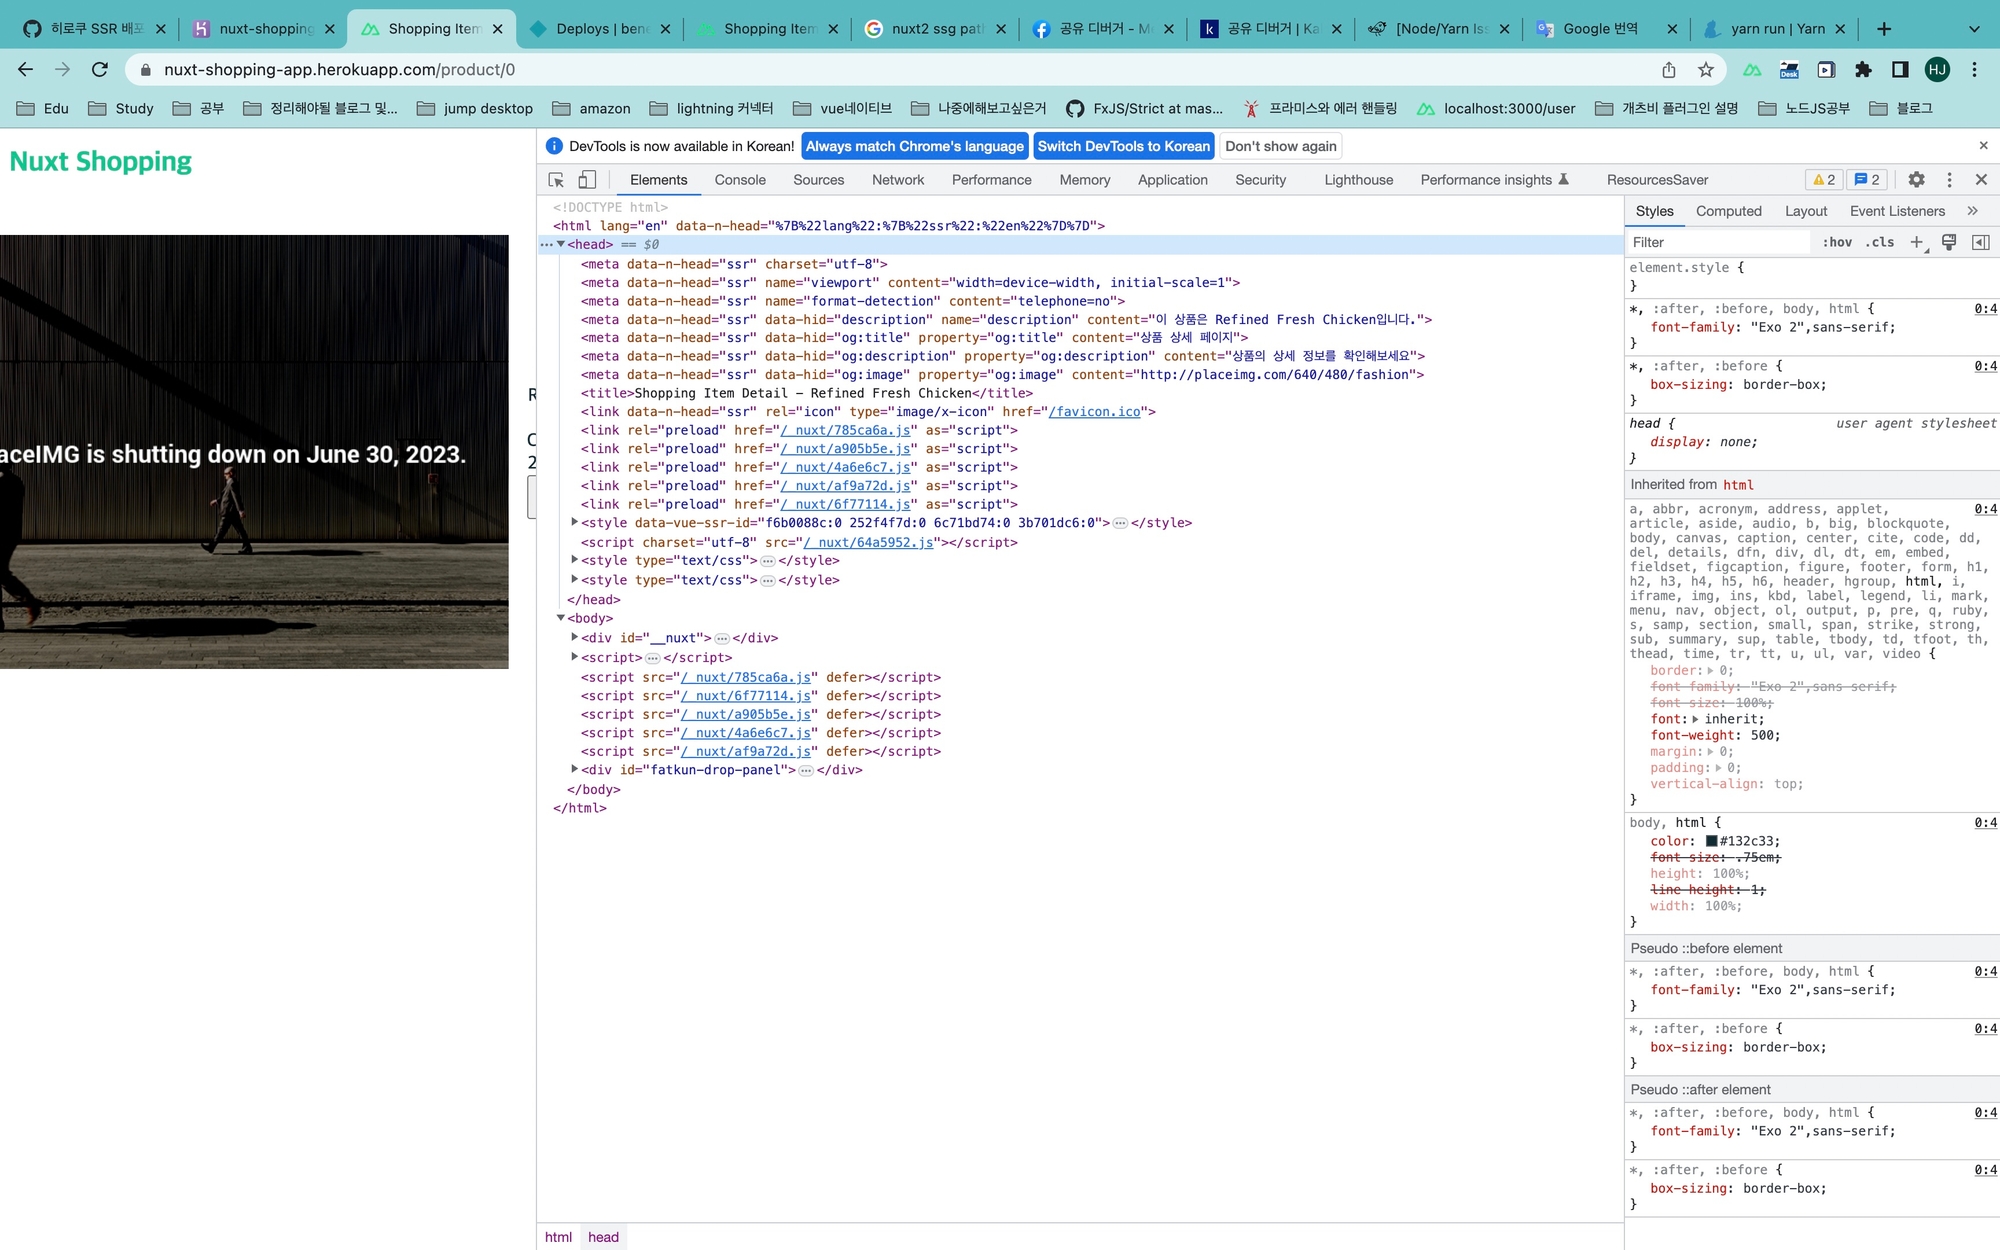2000x1250 pixels.
Task: Open the HJ profile avatar
Action: coord(1937,69)
